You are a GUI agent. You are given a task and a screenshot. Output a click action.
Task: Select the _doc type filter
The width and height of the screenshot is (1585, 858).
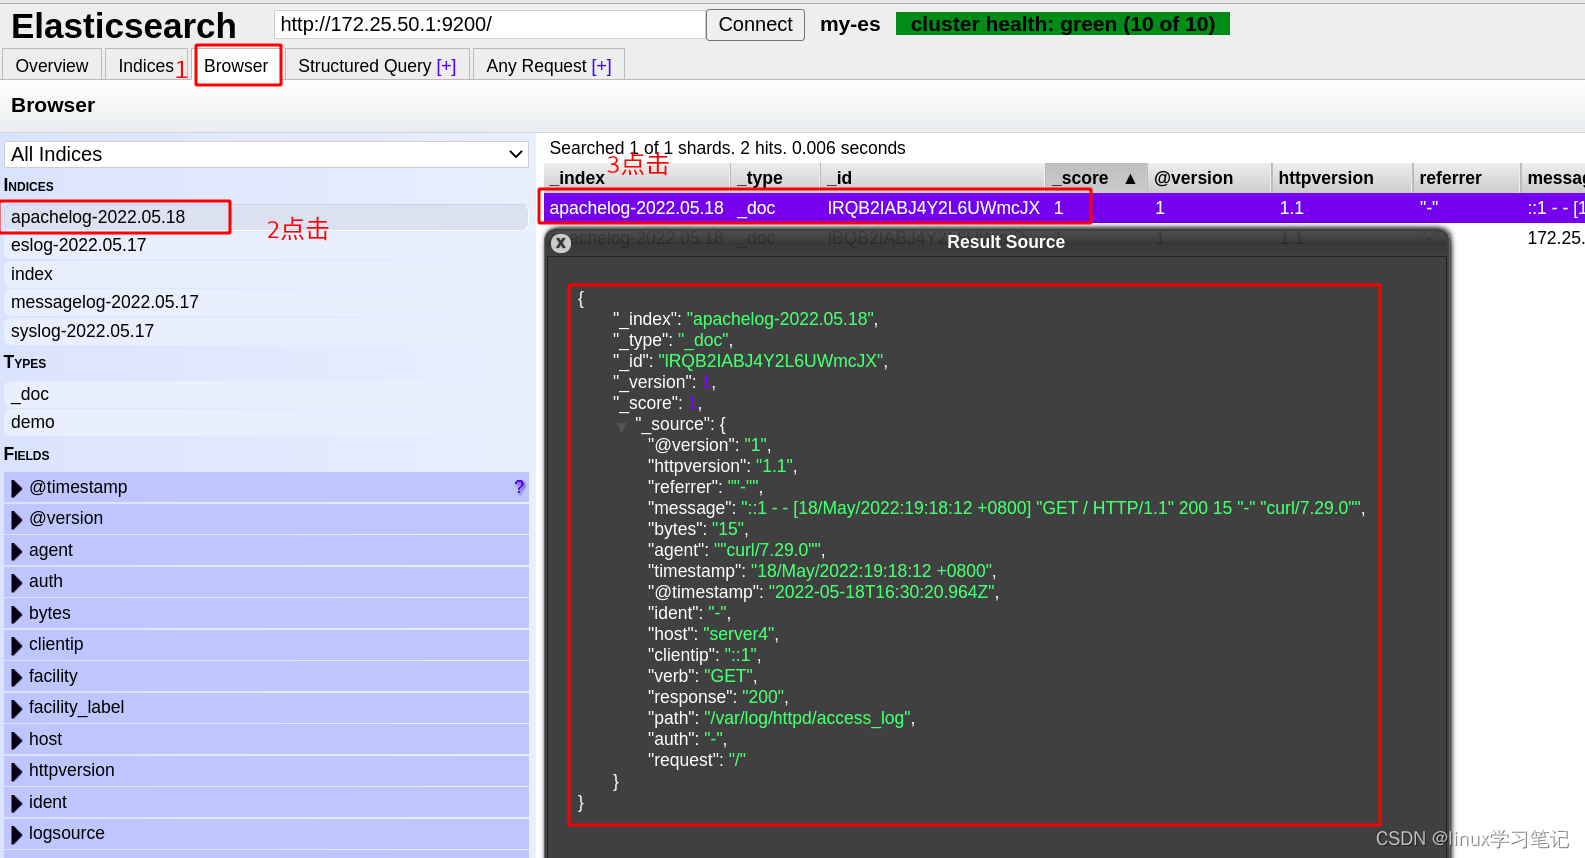click(x=266, y=394)
